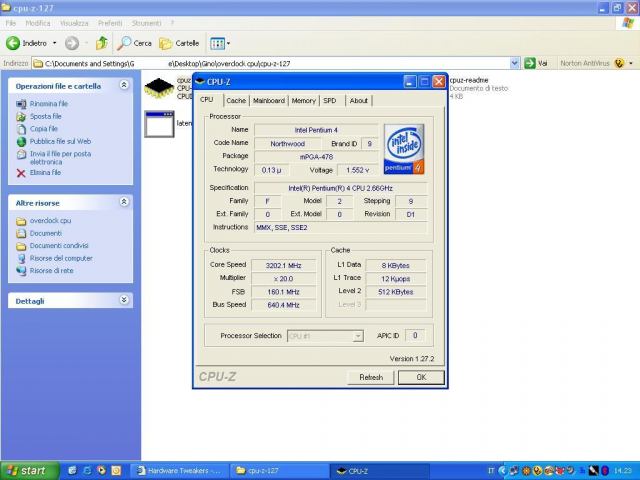
Task: Click the CPU-Z taskbar button
Action: [379, 471]
